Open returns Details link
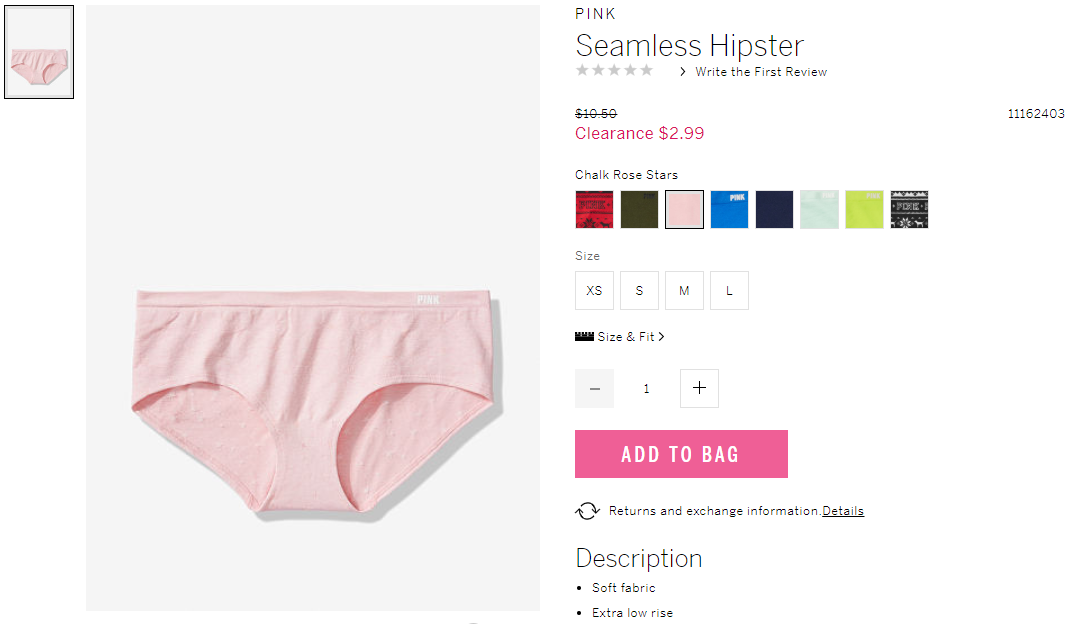Viewport: 1074px width, 624px height. pos(842,511)
